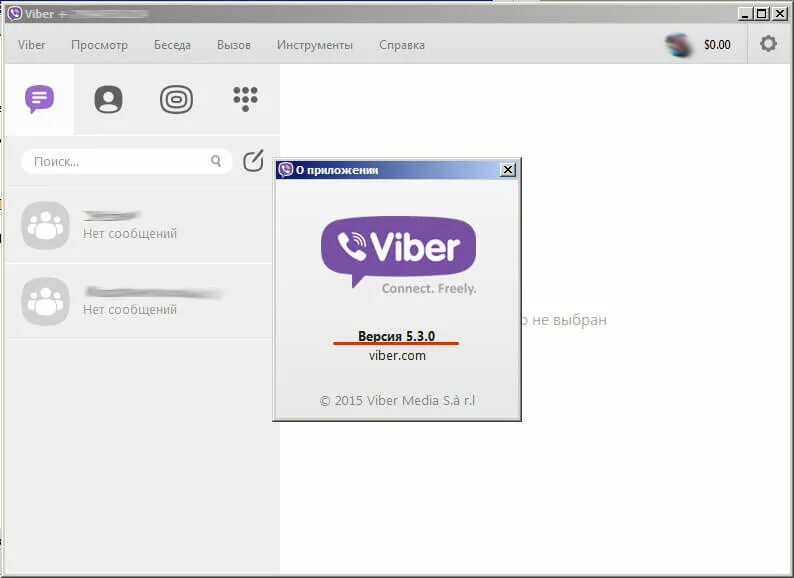
Task: Select the first group chat avatar
Action: [x=46, y=225]
